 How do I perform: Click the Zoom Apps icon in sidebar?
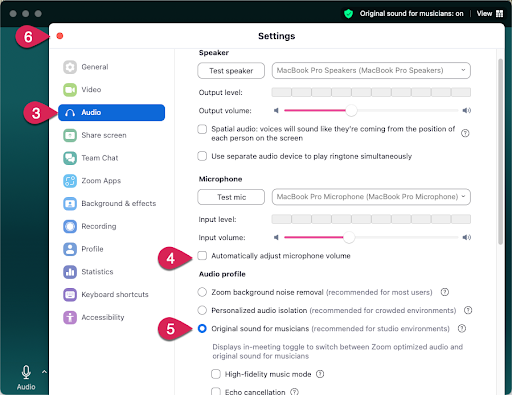(x=70, y=181)
